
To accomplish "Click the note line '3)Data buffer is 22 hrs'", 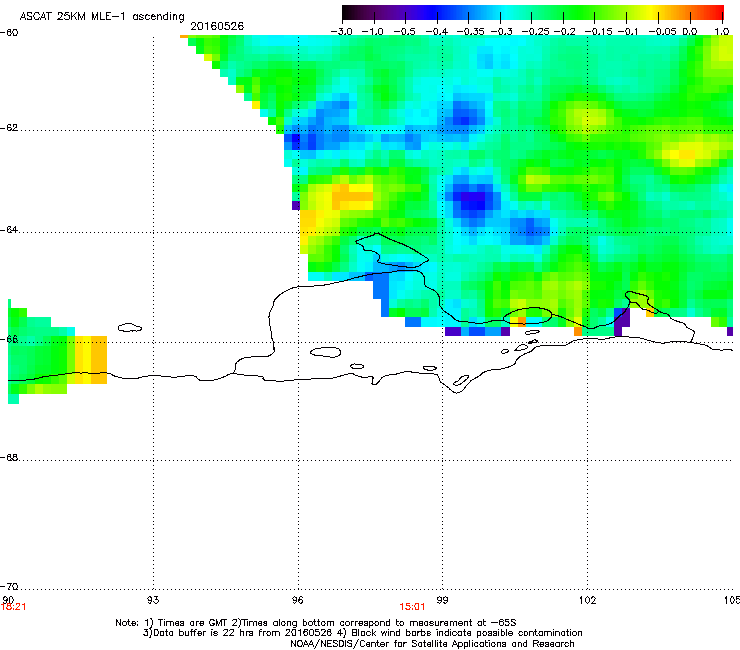I will point(362,633).
